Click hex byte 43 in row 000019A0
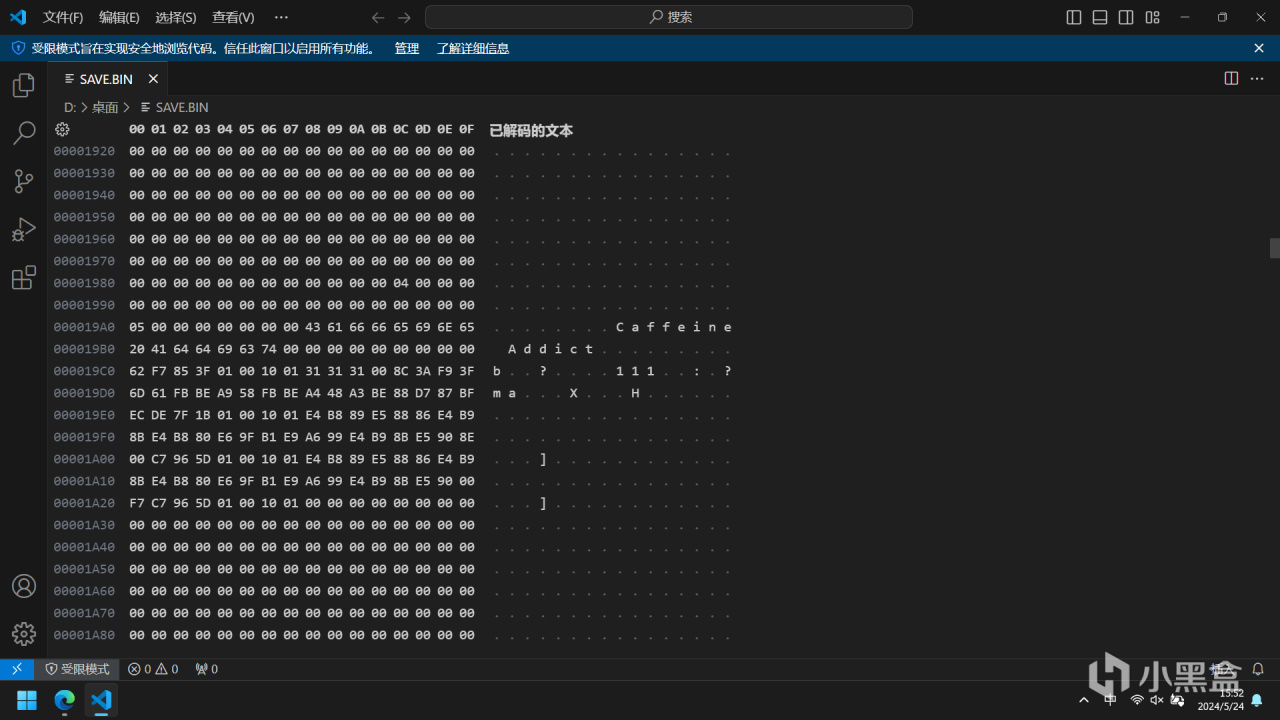Viewport: 1280px width, 720px height. coord(313,327)
